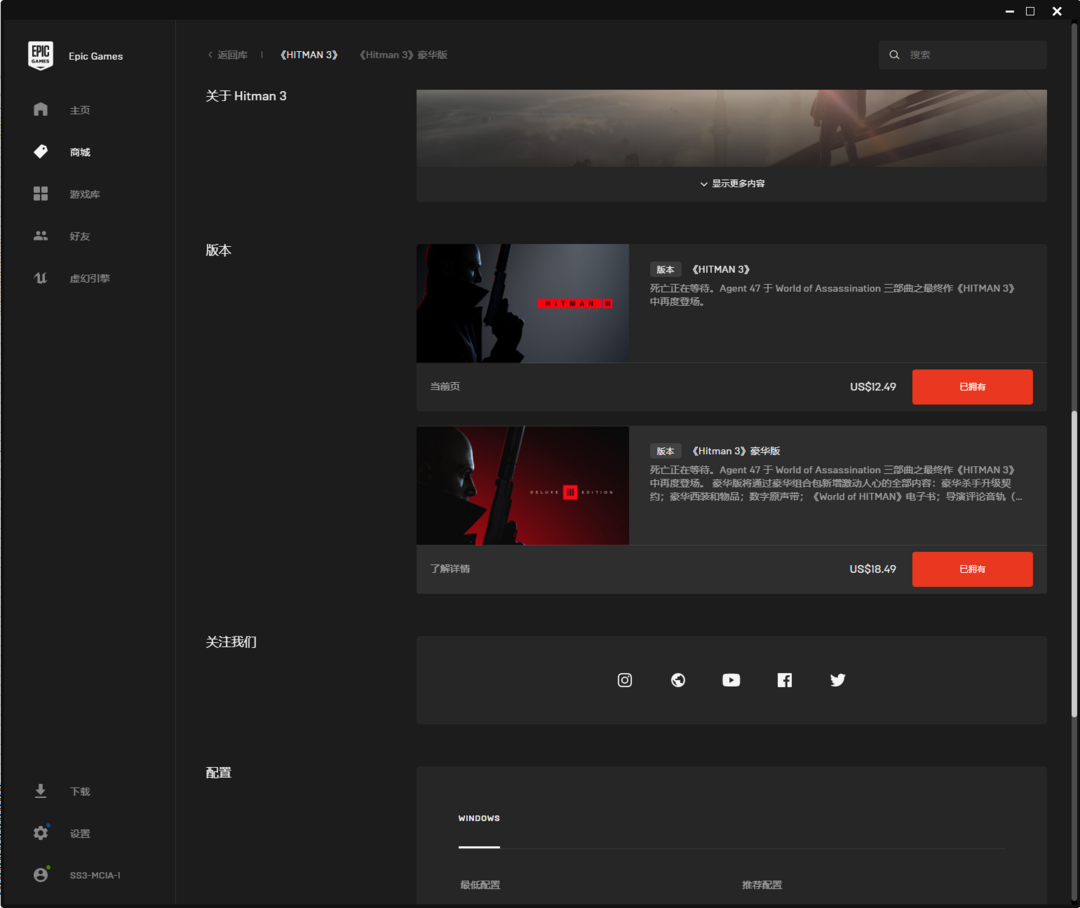Viewport: 1080px width, 908px height.
Task: Open the 《Hitman 3》豪华版 edition title
Action: coord(736,451)
